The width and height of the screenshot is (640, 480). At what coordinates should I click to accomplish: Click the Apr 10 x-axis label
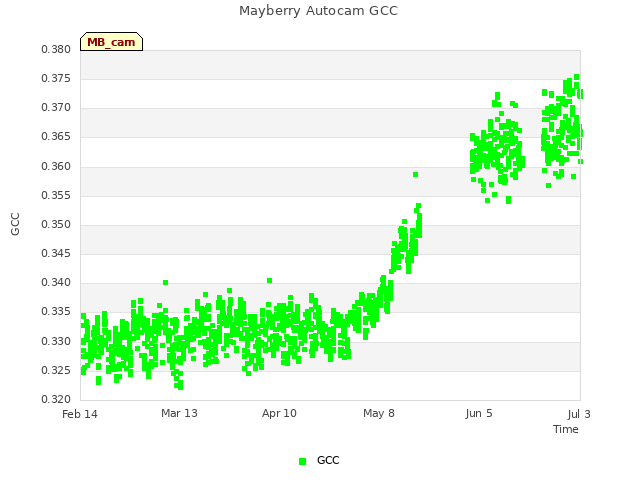tap(279, 413)
